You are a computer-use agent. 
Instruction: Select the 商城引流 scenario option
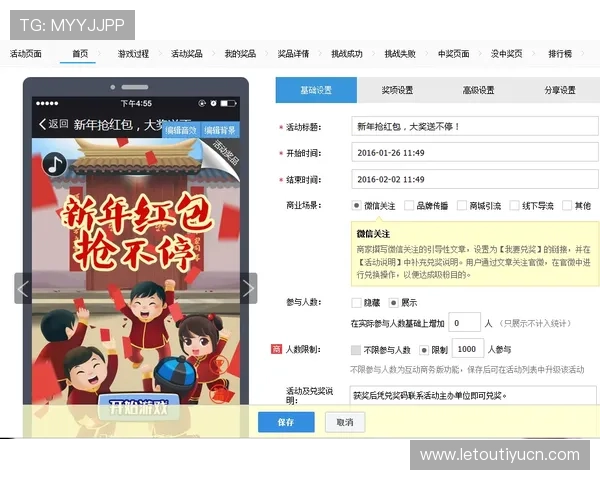click(x=462, y=206)
